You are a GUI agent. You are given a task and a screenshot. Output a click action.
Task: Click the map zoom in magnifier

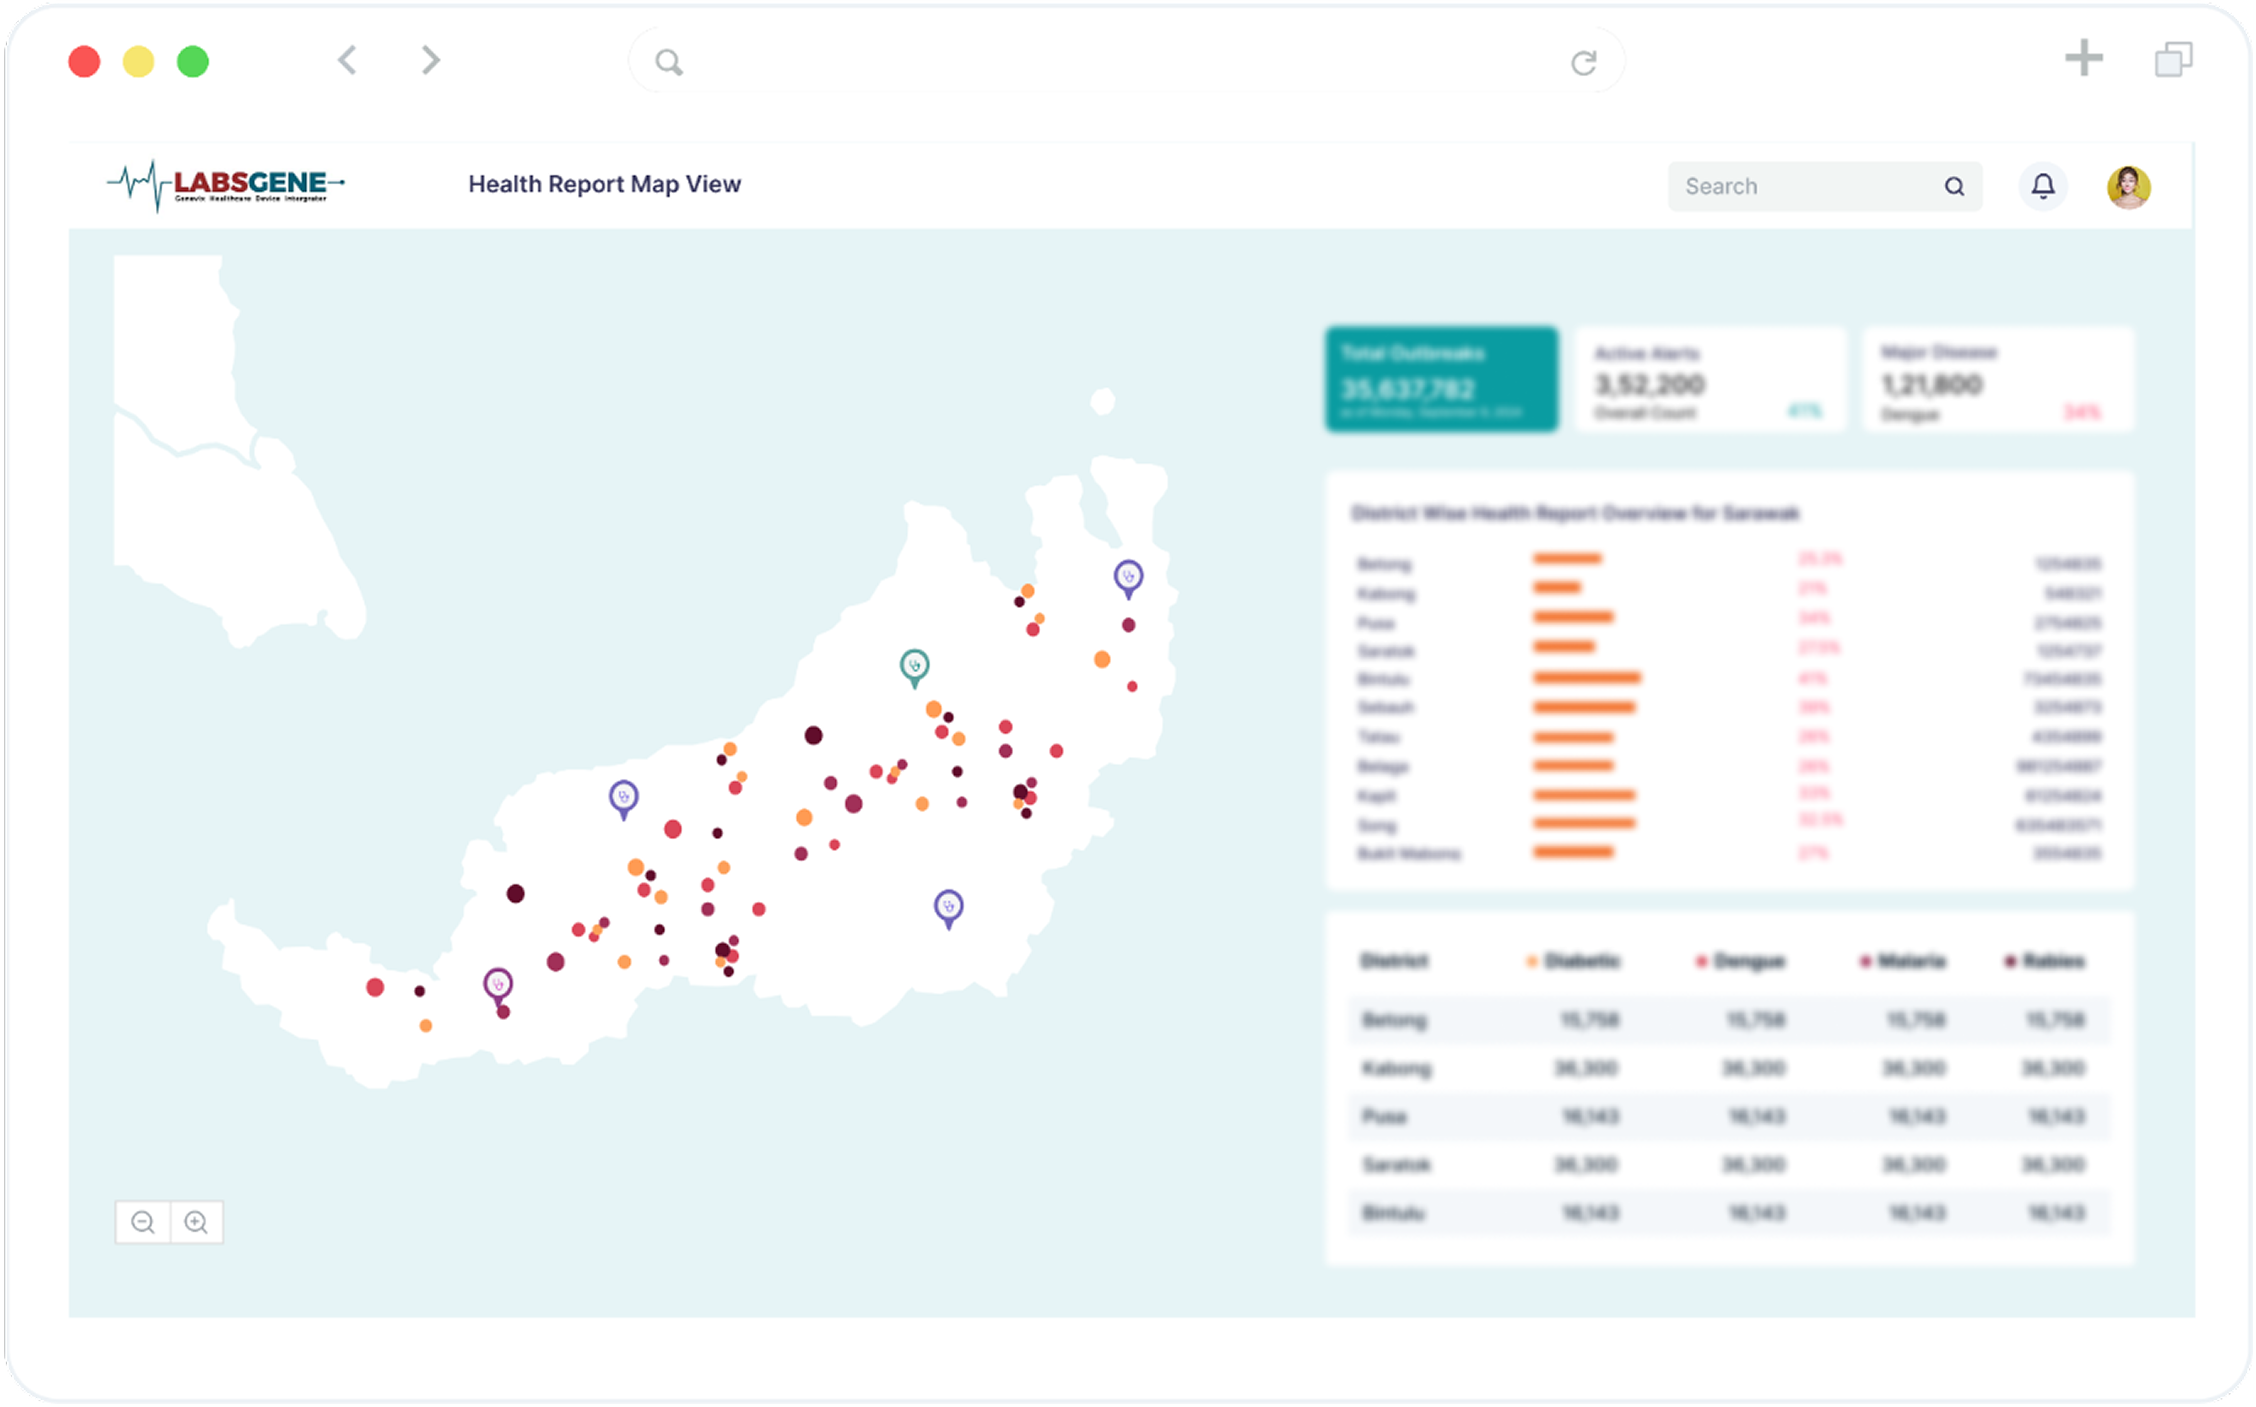coord(197,1222)
